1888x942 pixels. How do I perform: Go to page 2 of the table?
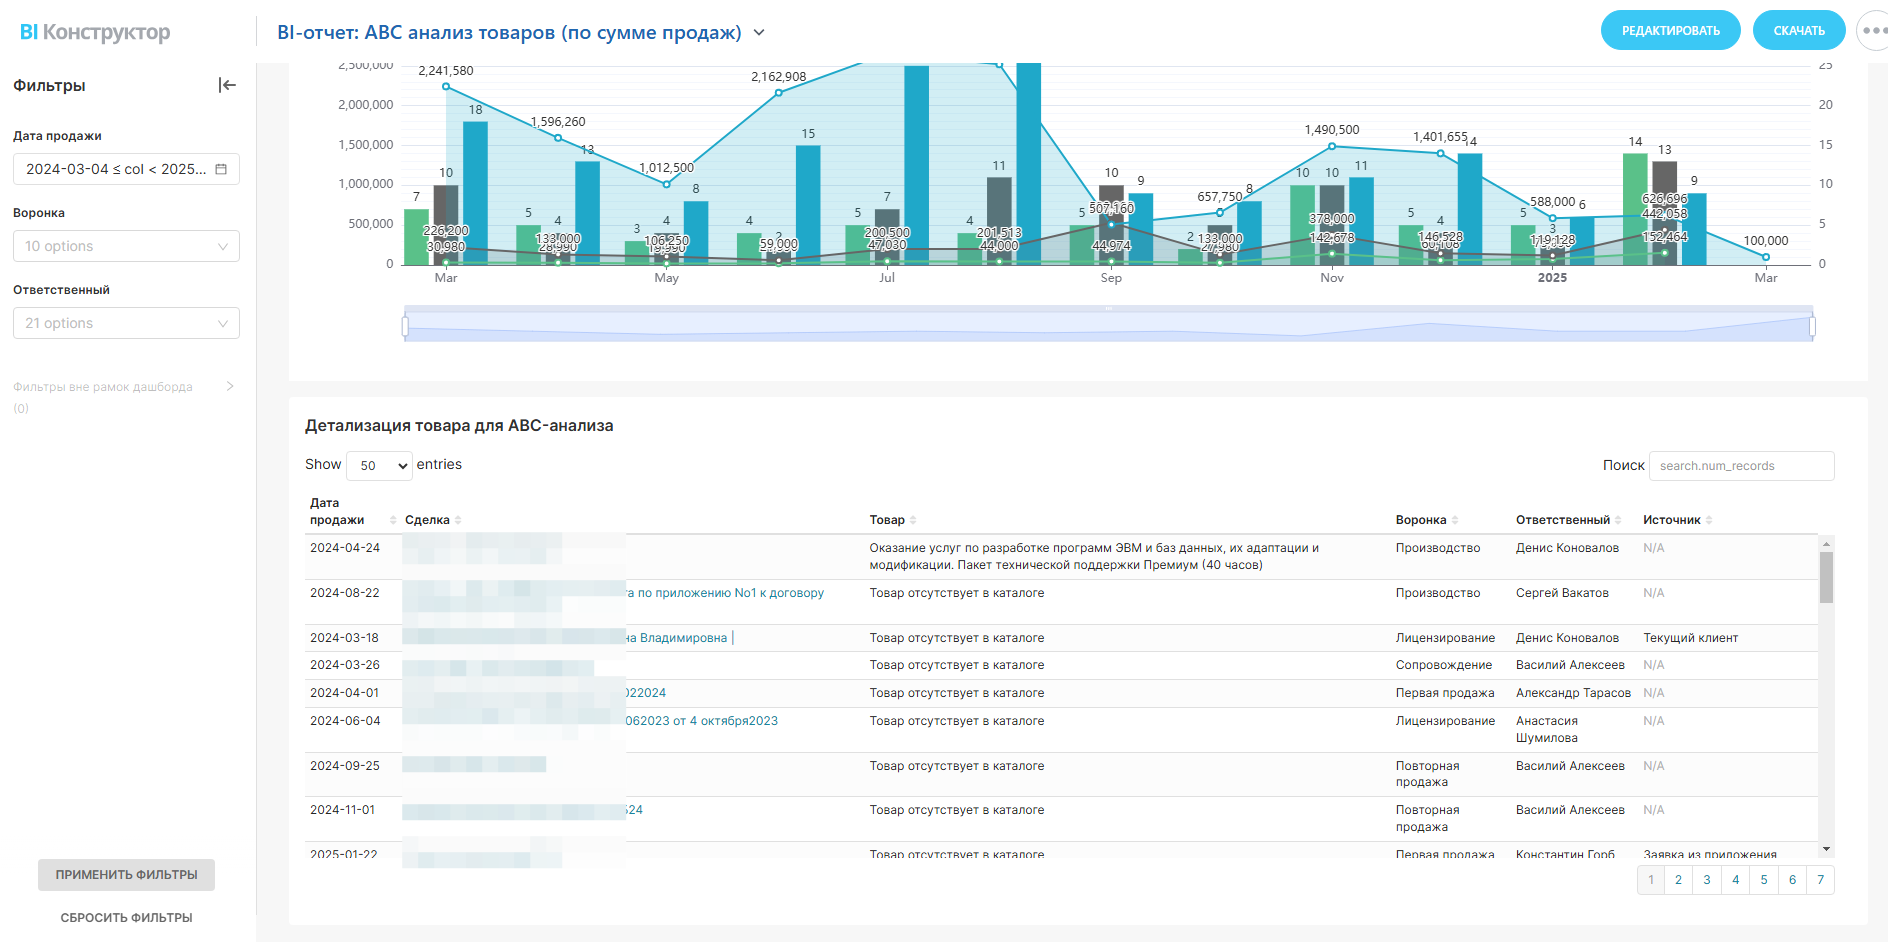1678,880
